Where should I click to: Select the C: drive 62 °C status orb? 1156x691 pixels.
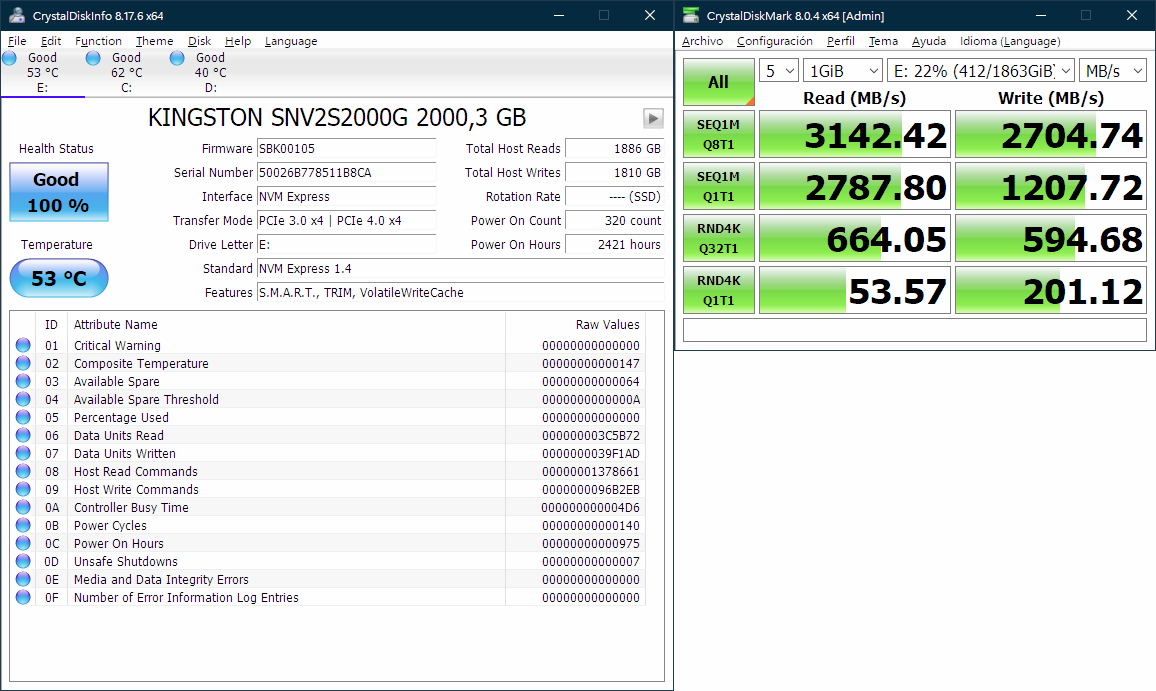tap(94, 59)
